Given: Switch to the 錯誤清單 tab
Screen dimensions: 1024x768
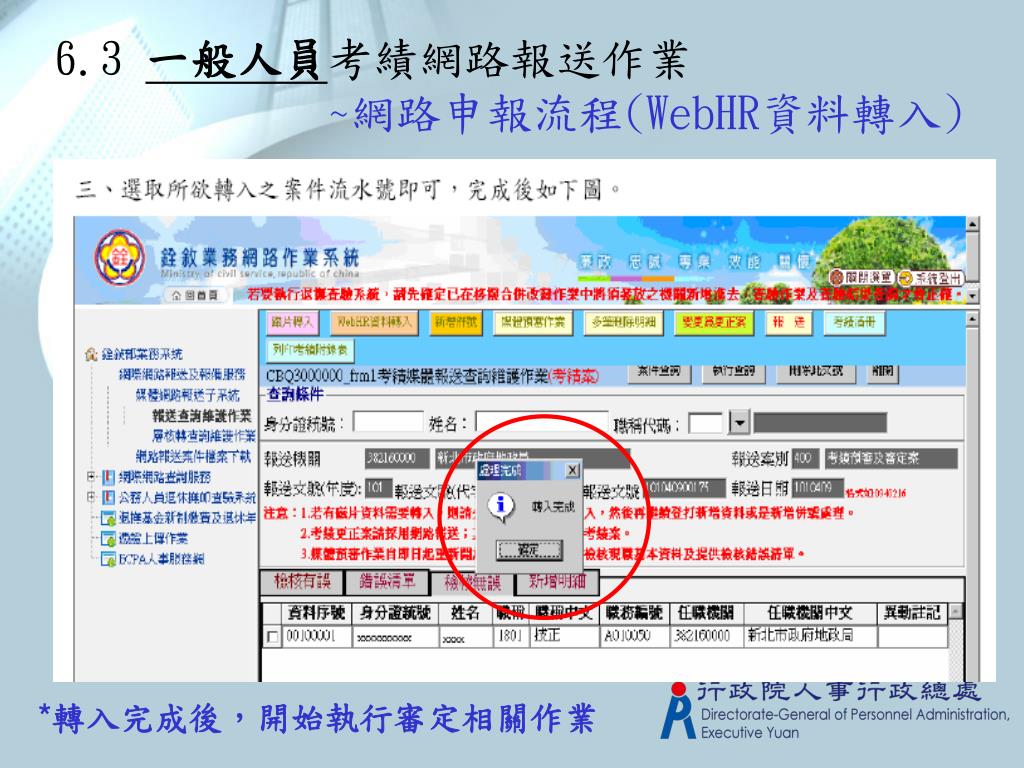Looking at the screenshot, I should tap(387, 582).
